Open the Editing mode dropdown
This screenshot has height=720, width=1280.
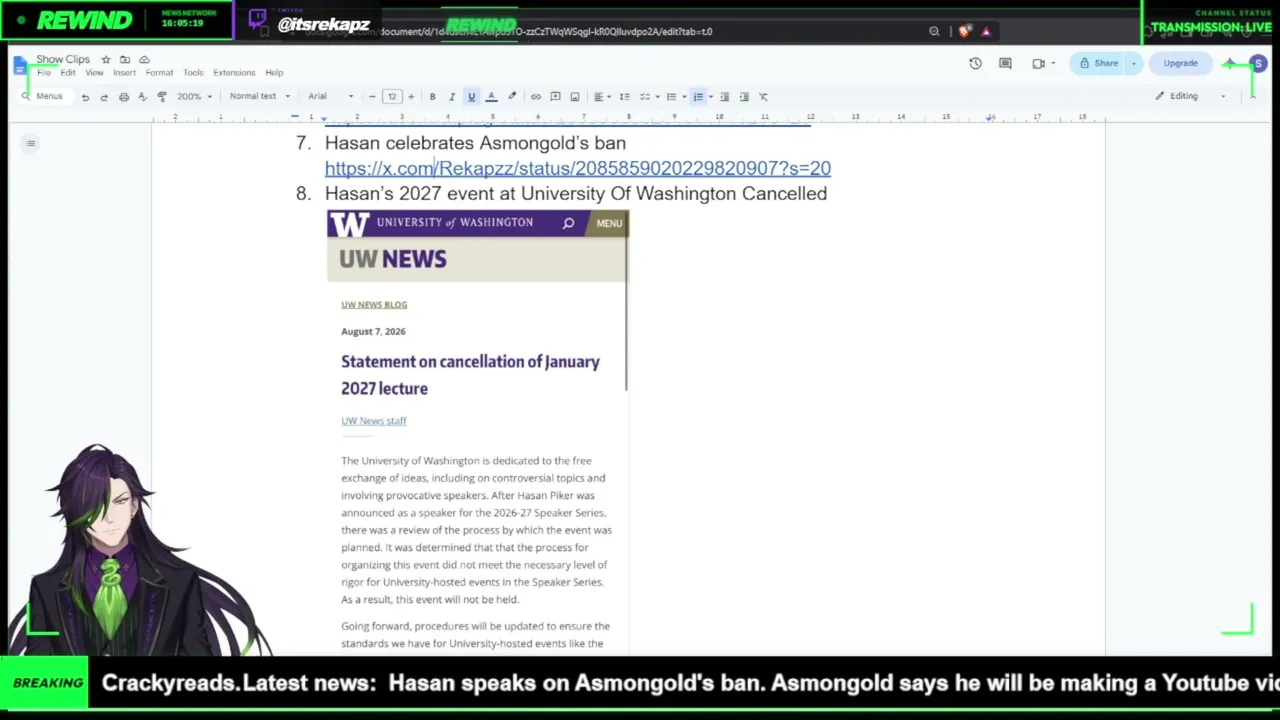pos(1189,96)
